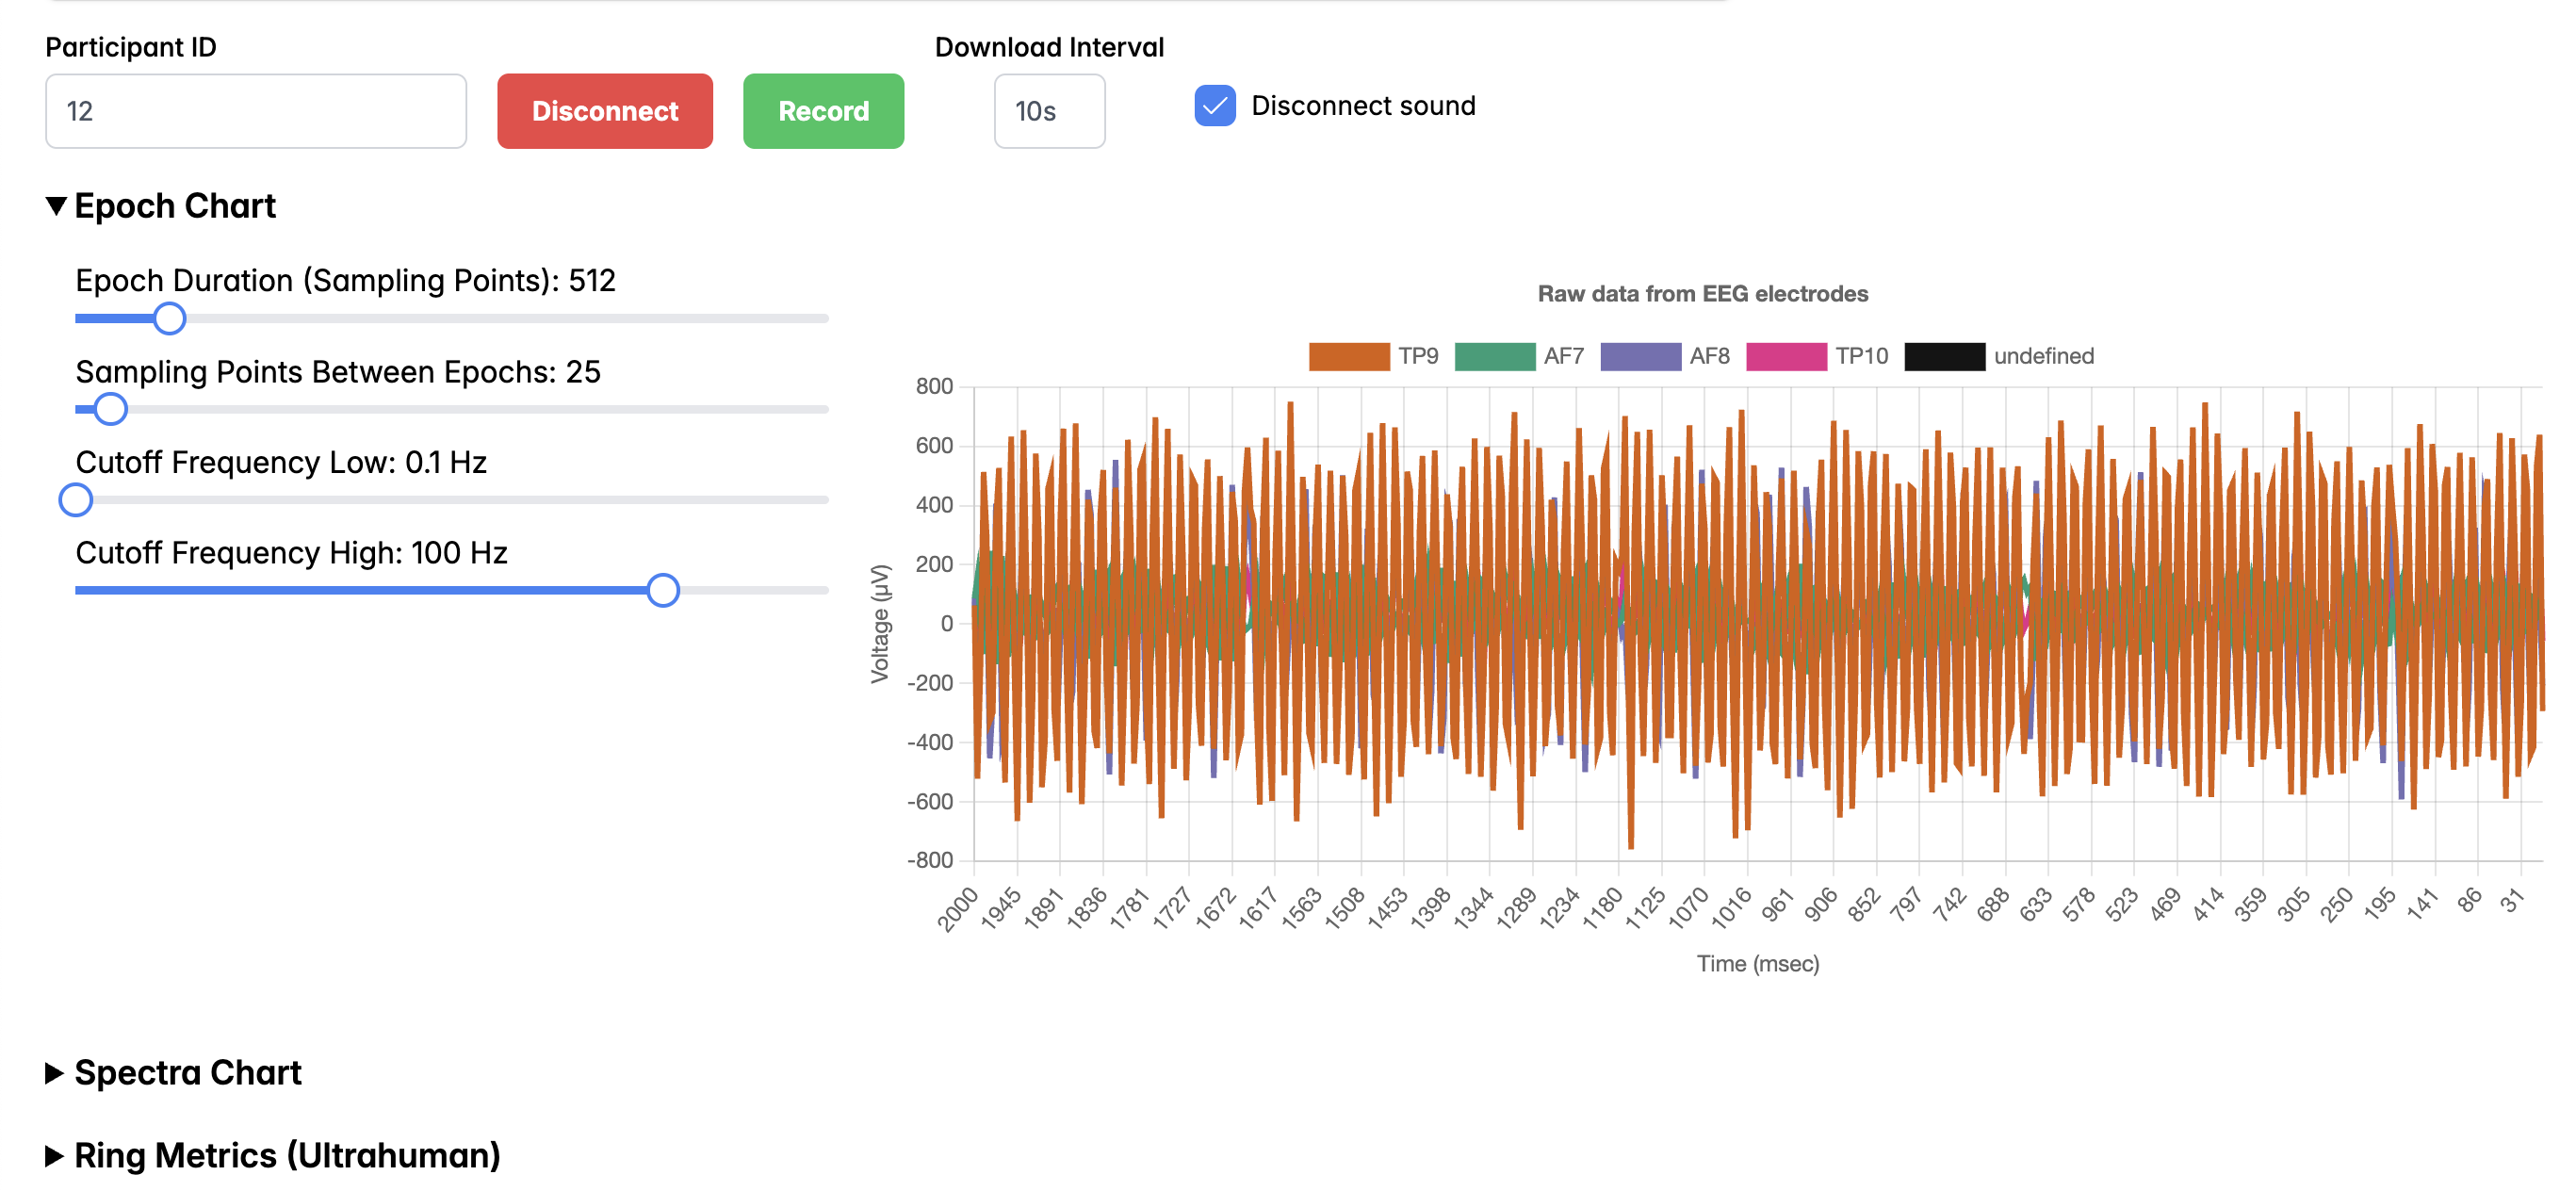Toggle the black undefined legend swatch
Screen dimensions: 2576x1191
[x=1944, y=356]
